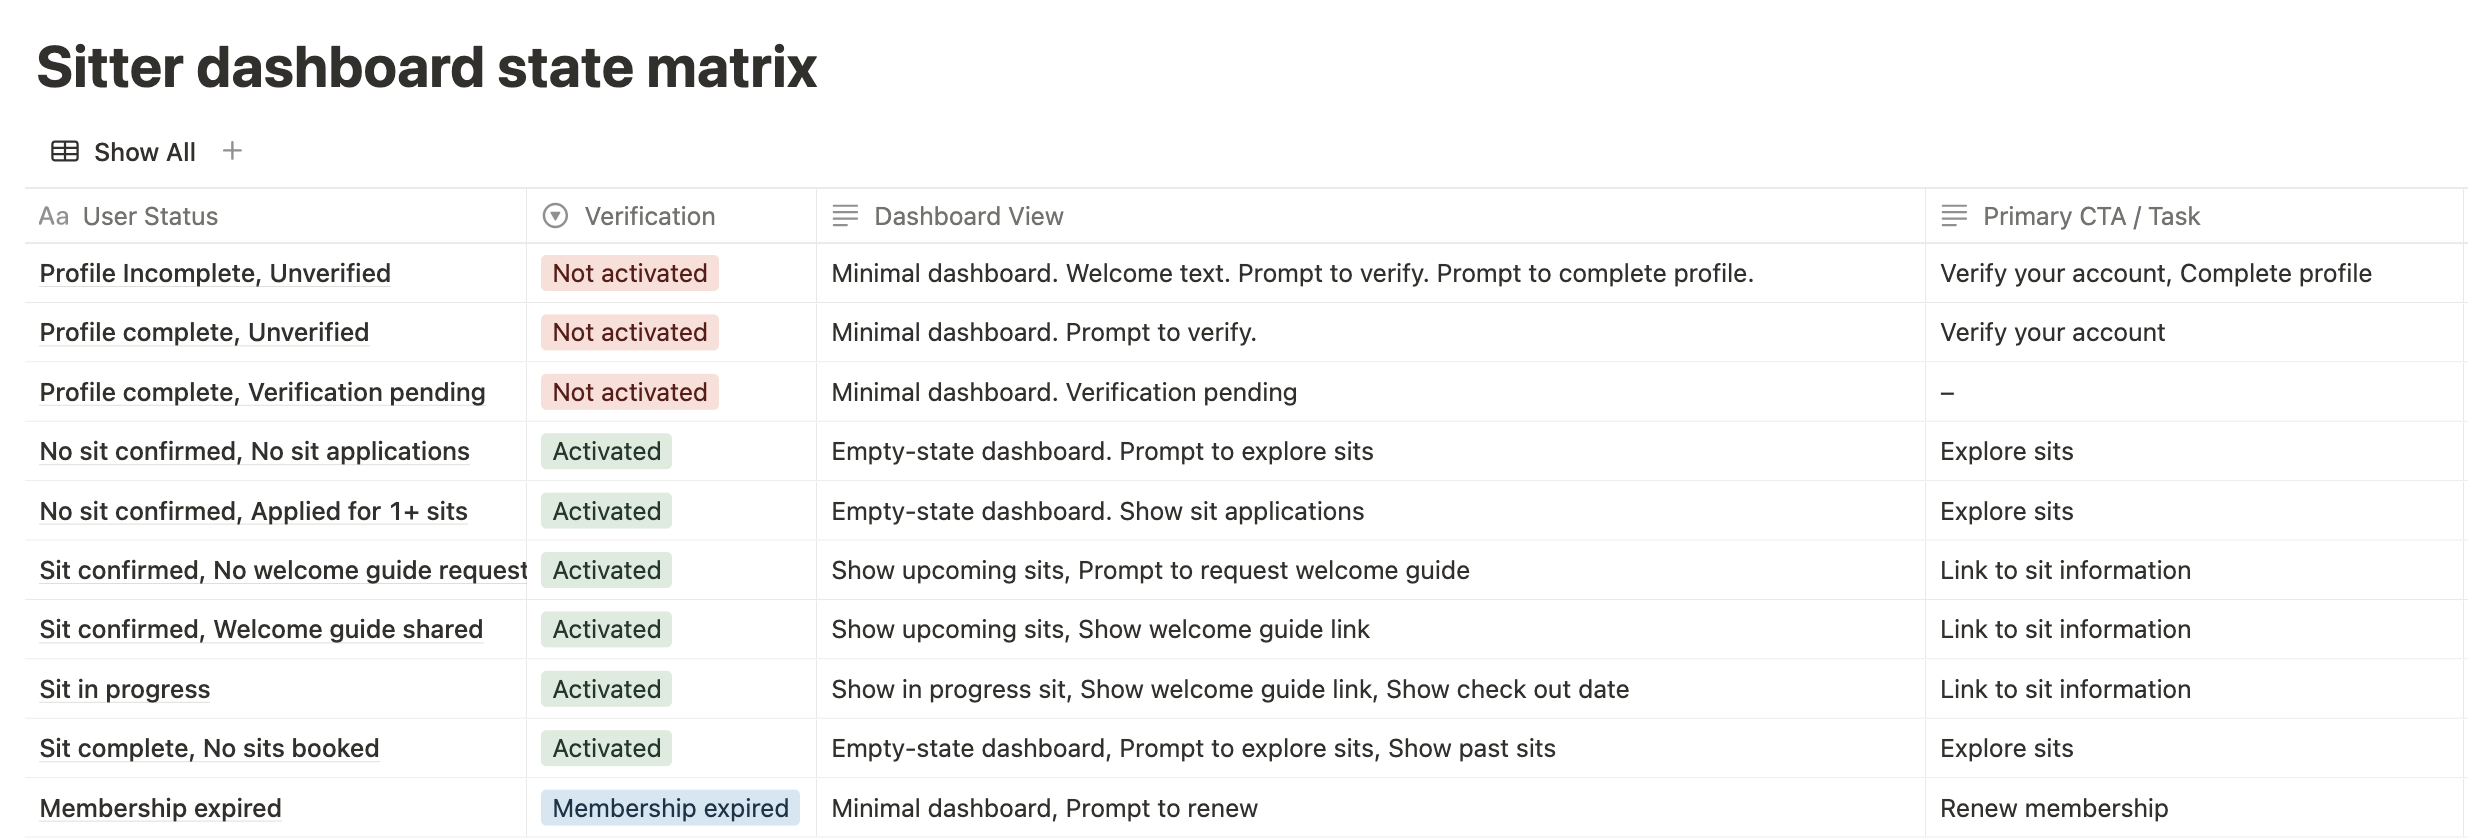
Task: Click the select icon in Verification header
Action: (555, 216)
